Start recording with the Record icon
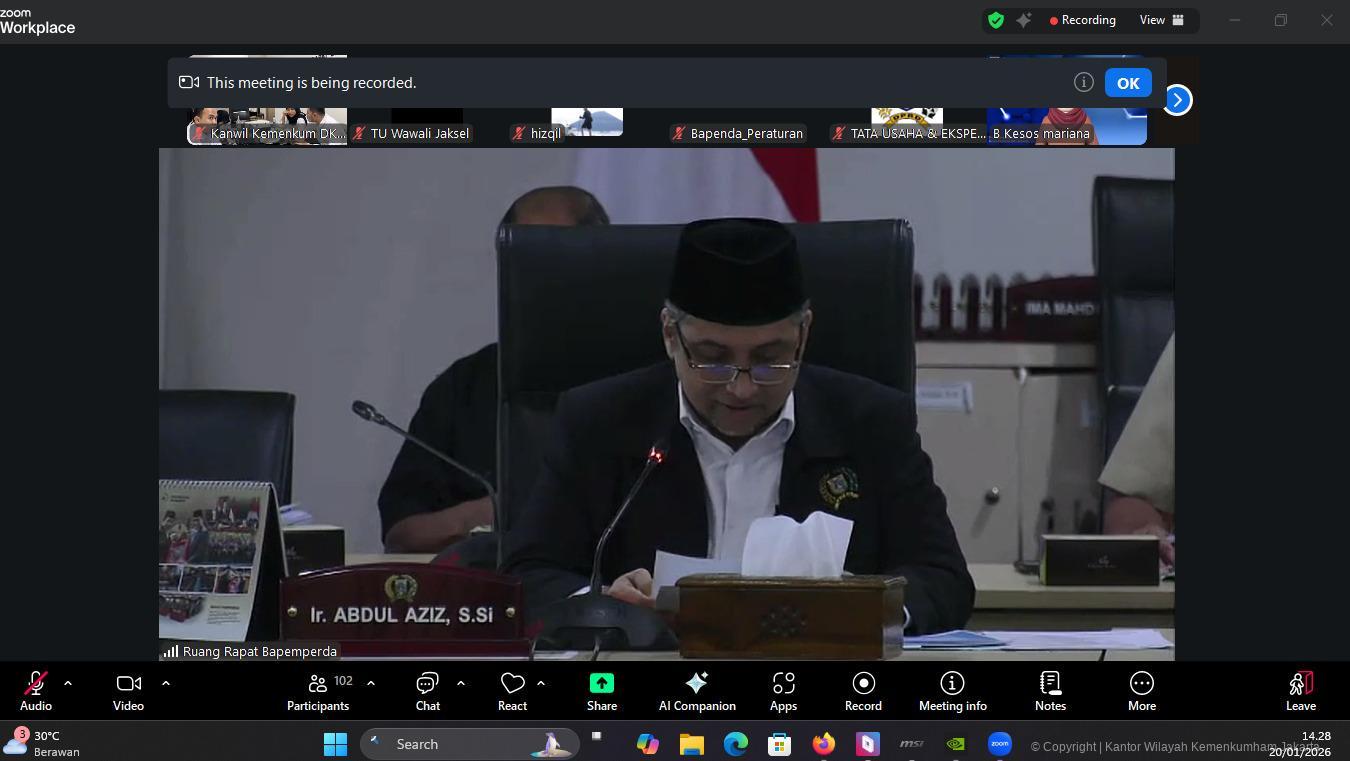The height and width of the screenshot is (761, 1350). [863, 691]
